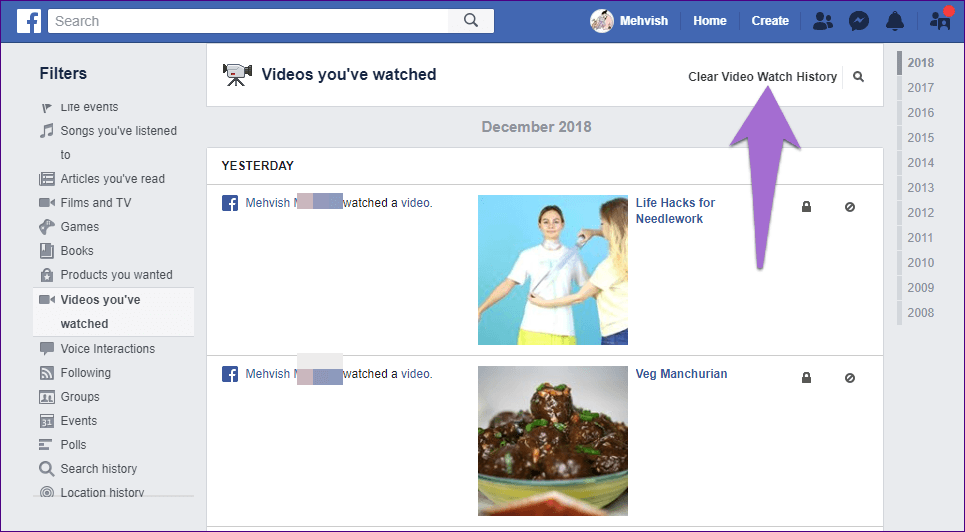Screen dimensions: 965x532
Task: Select Voice Interactions filter label
Action: tap(108, 349)
